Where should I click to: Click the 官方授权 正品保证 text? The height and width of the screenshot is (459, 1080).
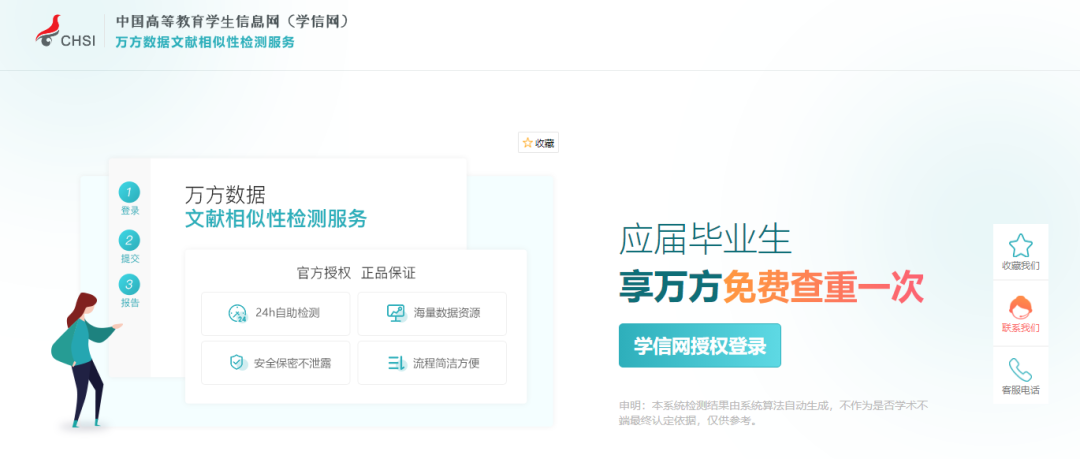(356, 273)
